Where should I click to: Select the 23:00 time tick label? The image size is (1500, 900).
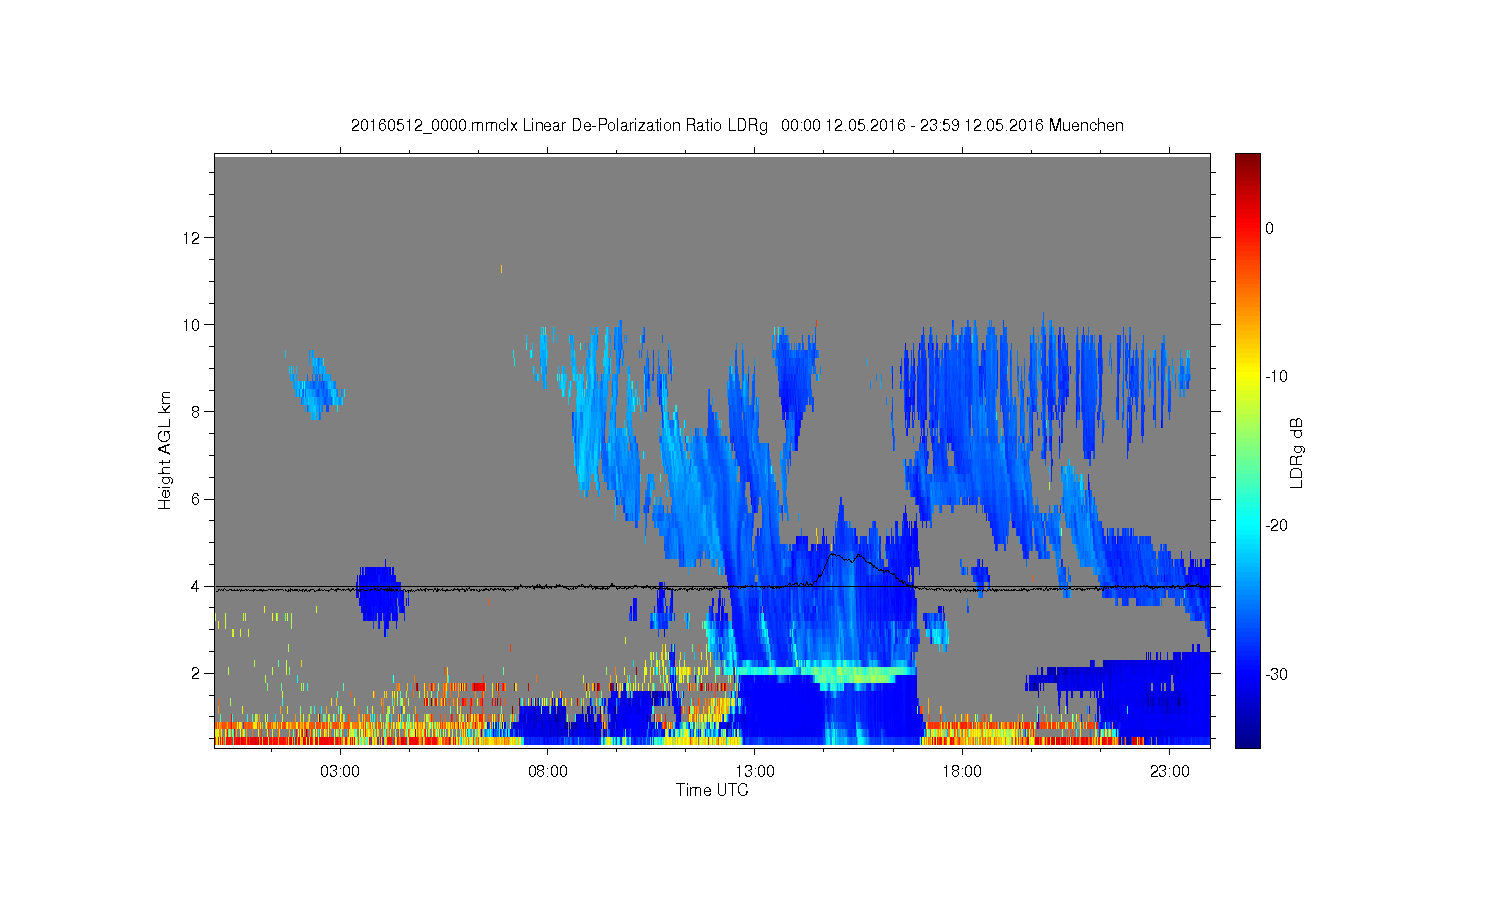pyautogui.click(x=1170, y=772)
